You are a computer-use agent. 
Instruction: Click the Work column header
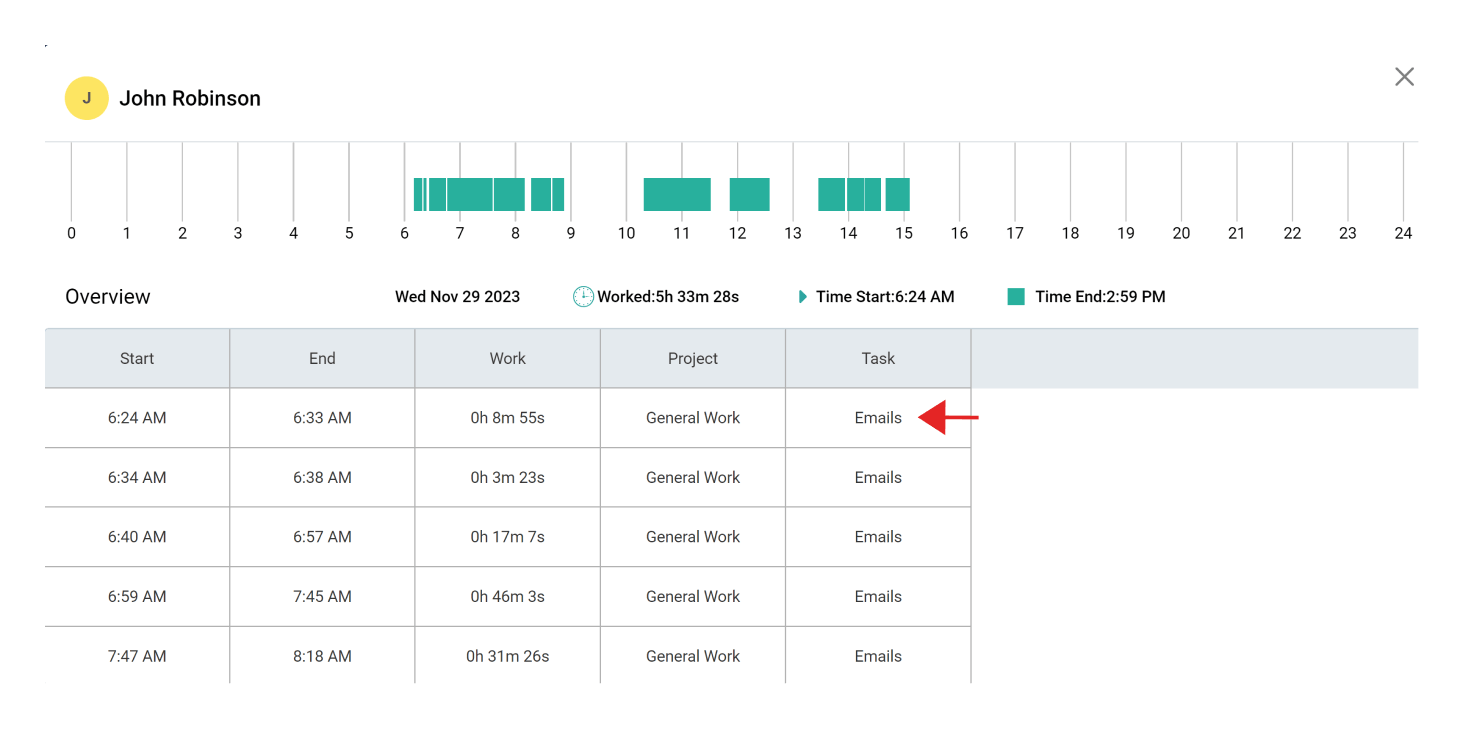[507, 357]
